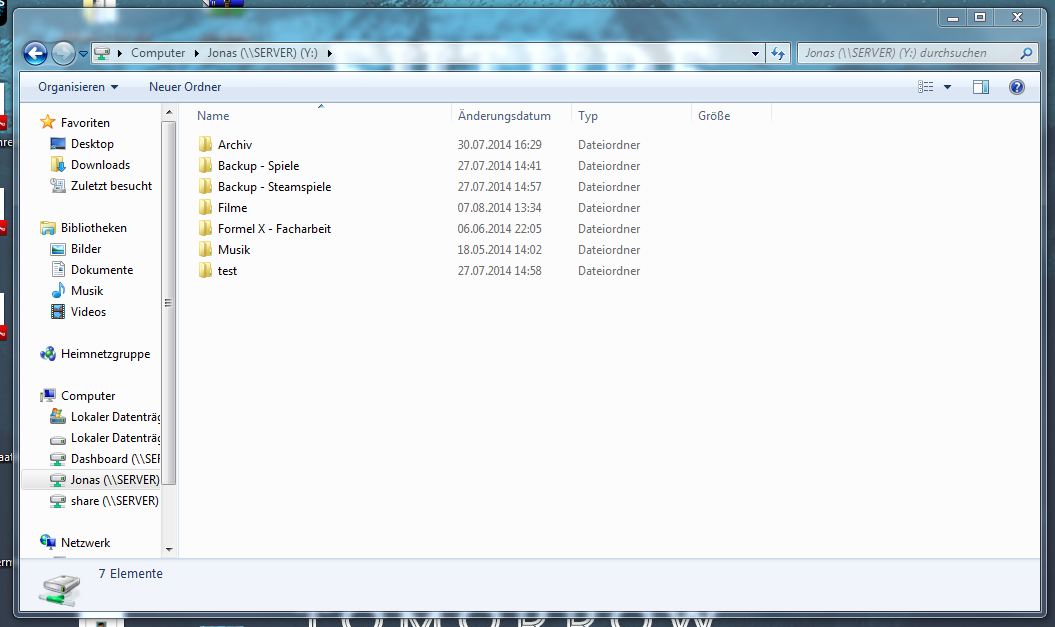Select the Archiv folder icon

pos(205,145)
